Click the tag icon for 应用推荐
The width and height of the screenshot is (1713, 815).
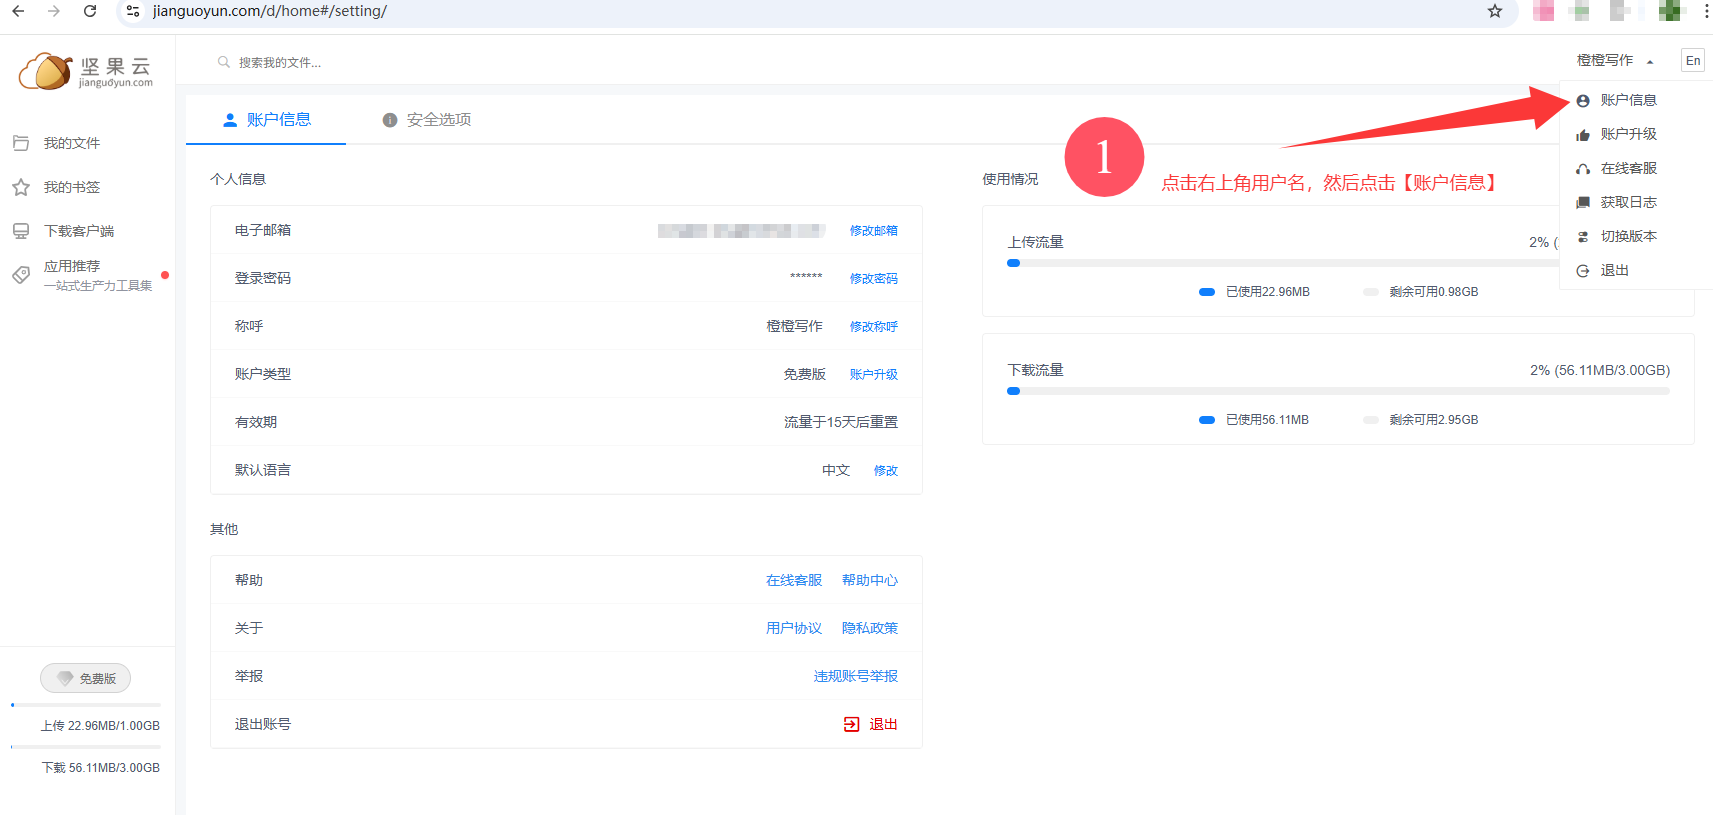(21, 275)
